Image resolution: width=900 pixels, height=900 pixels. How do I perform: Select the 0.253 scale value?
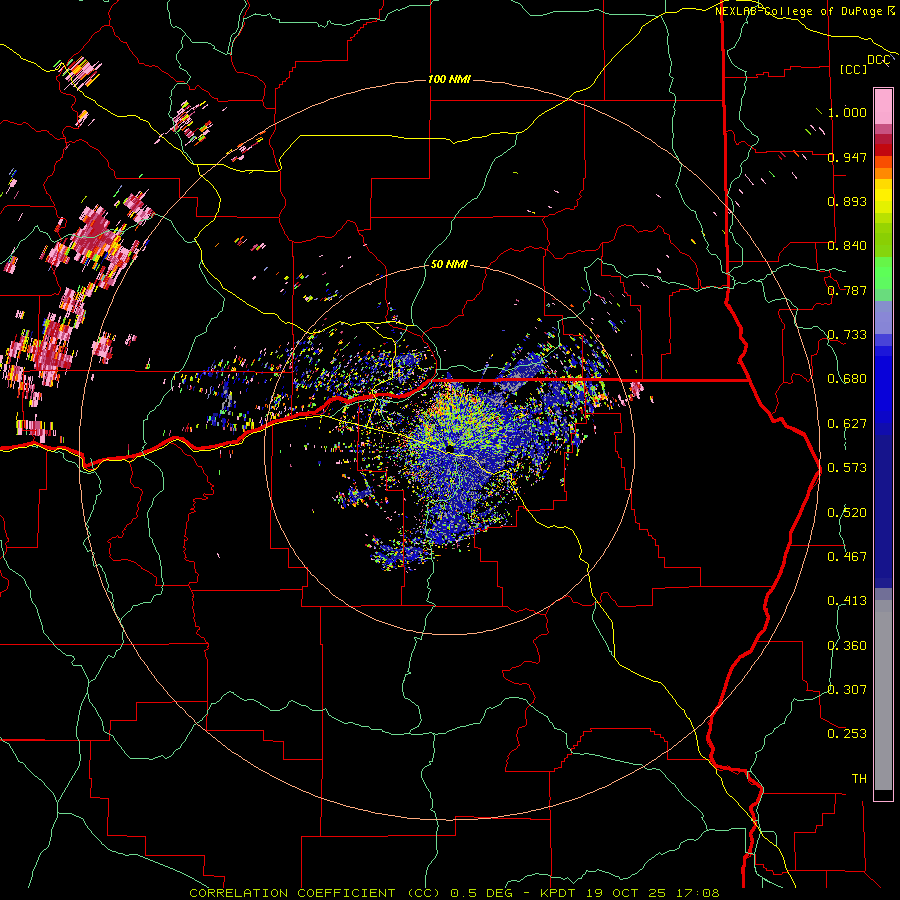click(847, 734)
